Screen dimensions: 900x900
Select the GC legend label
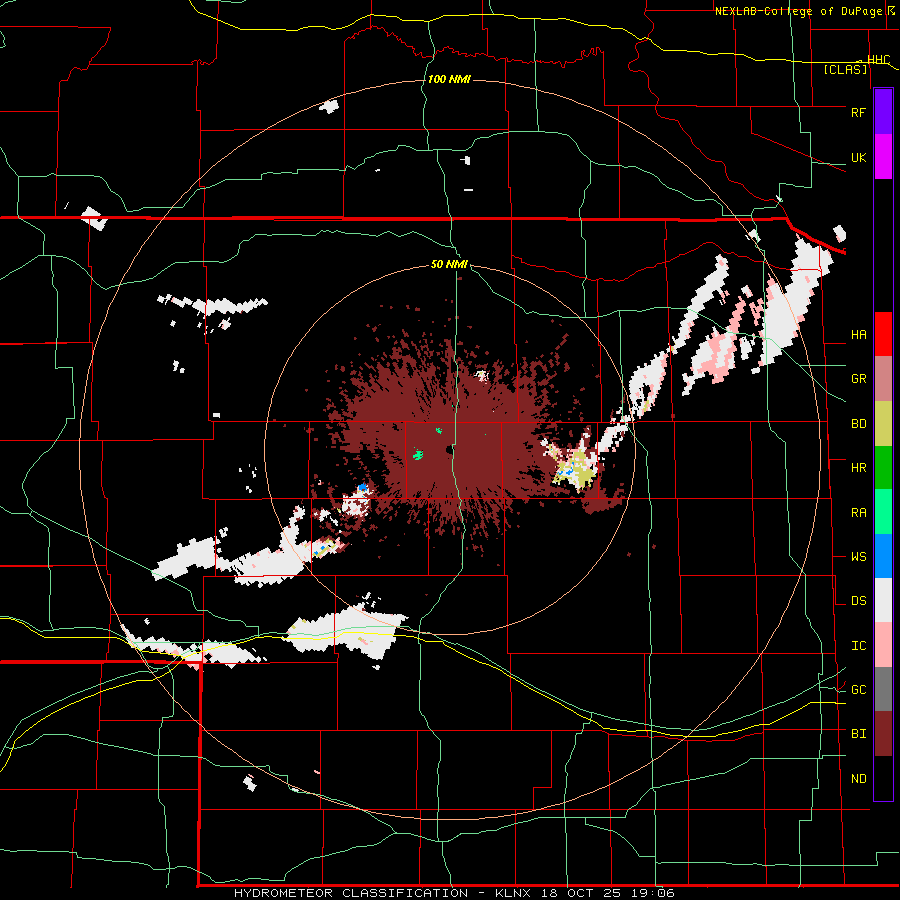pos(858,689)
